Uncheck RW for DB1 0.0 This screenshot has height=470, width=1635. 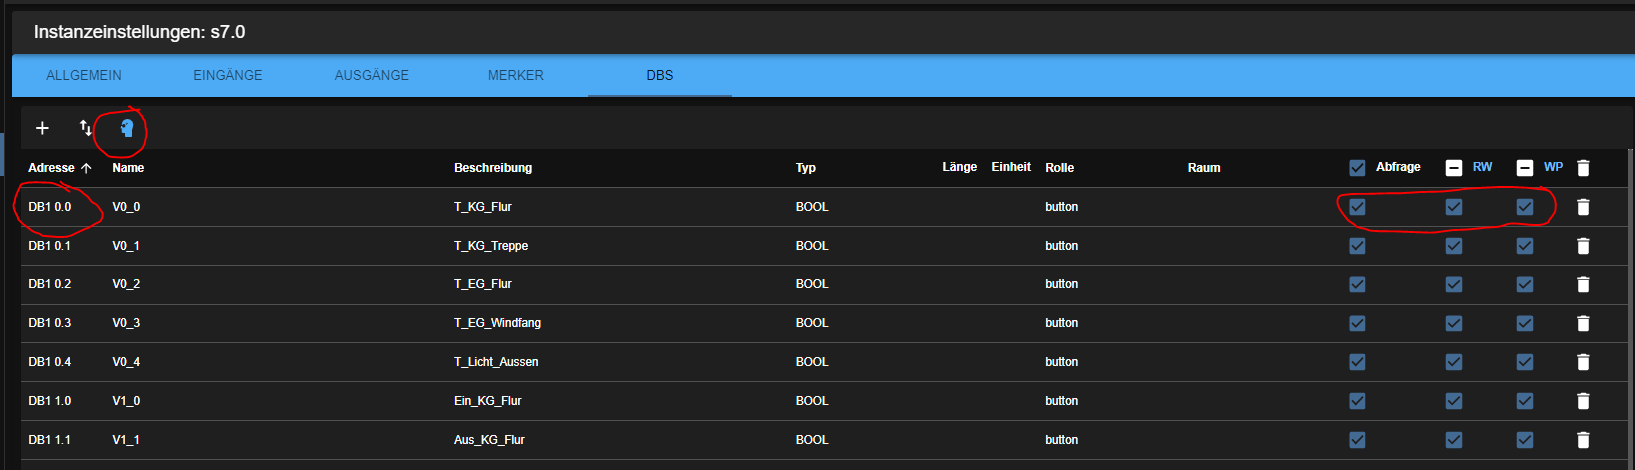point(1454,207)
